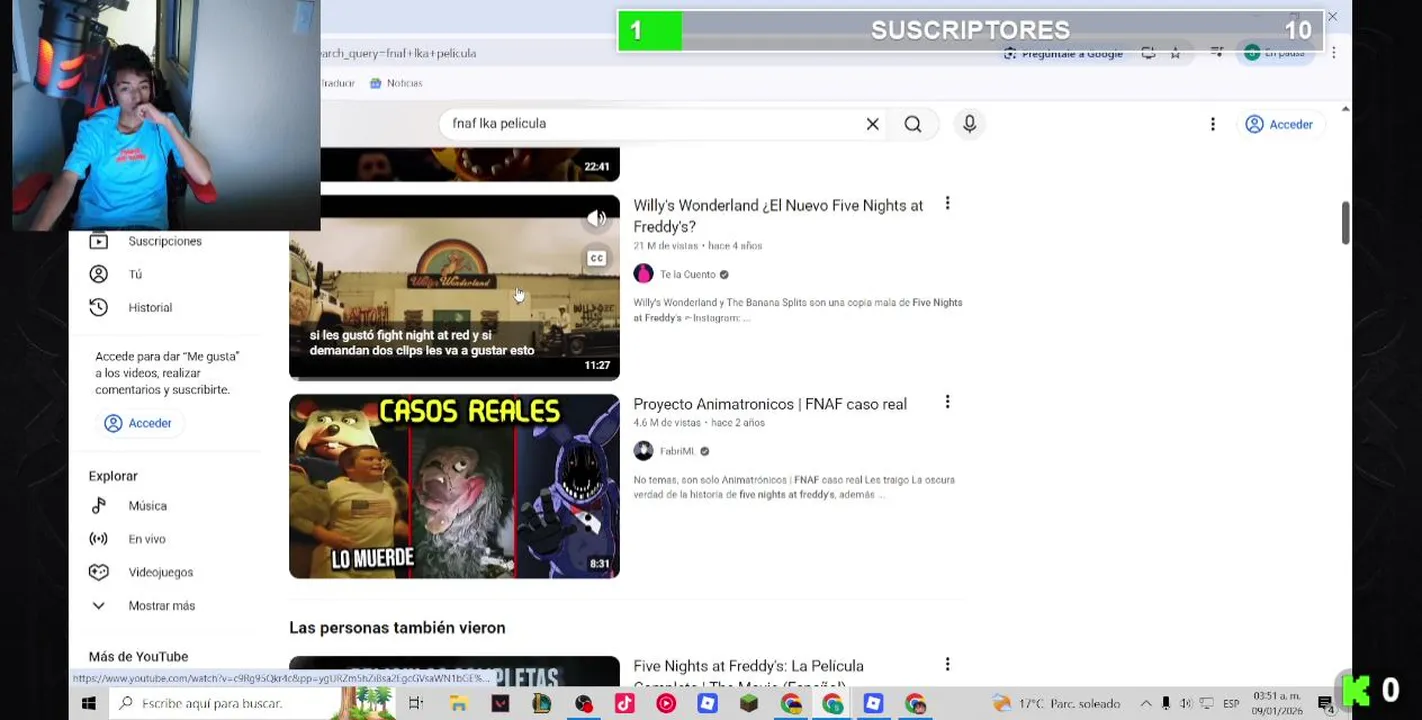
Task: Play the Willy's Wonderland thumbnail preview
Action: (x=454, y=287)
